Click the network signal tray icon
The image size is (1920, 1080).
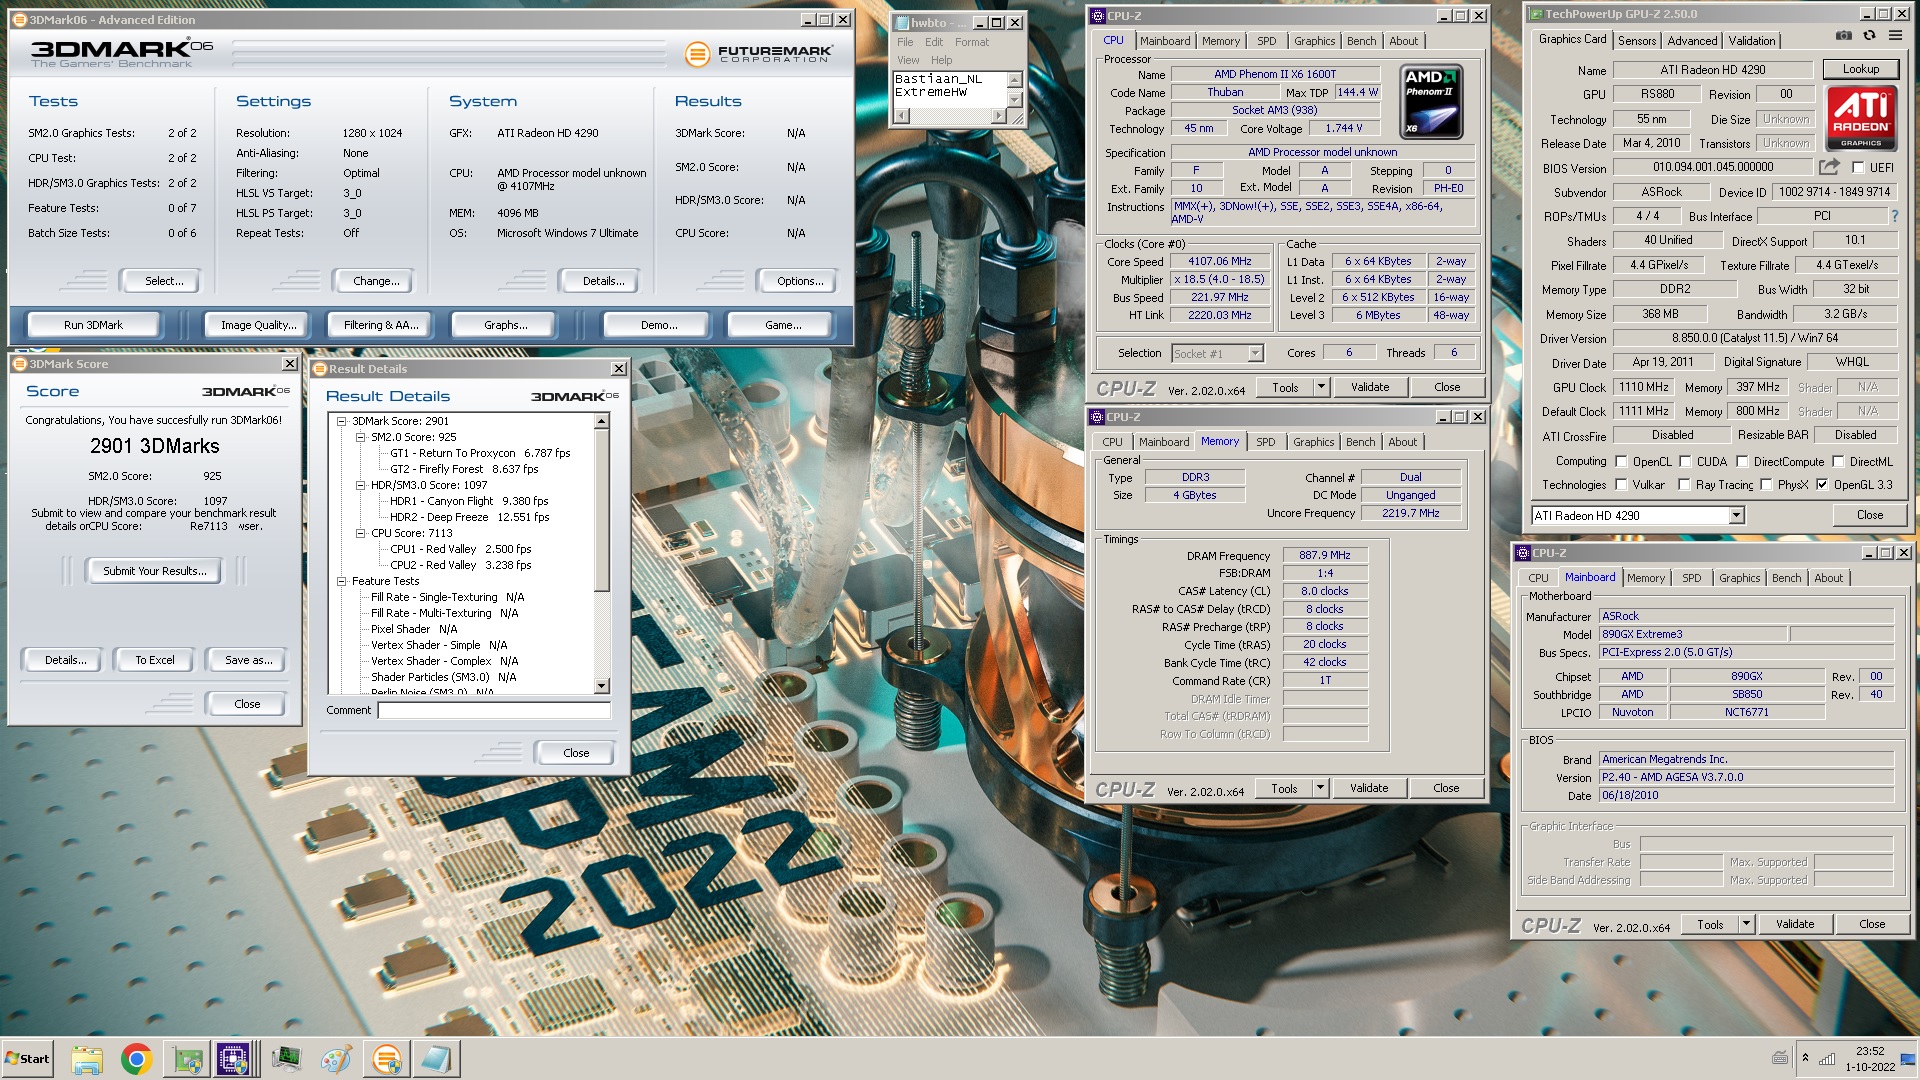pyautogui.click(x=1827, y=1058)
